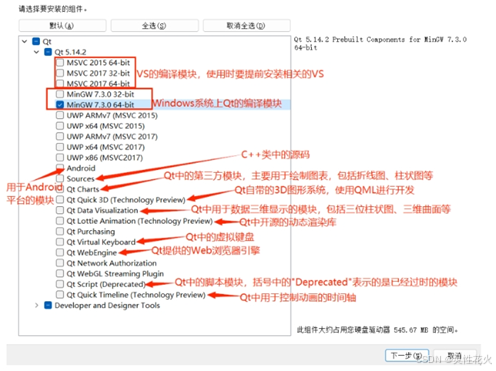Select the Sources row label
The image size is (496, 371).
[80, 179]
